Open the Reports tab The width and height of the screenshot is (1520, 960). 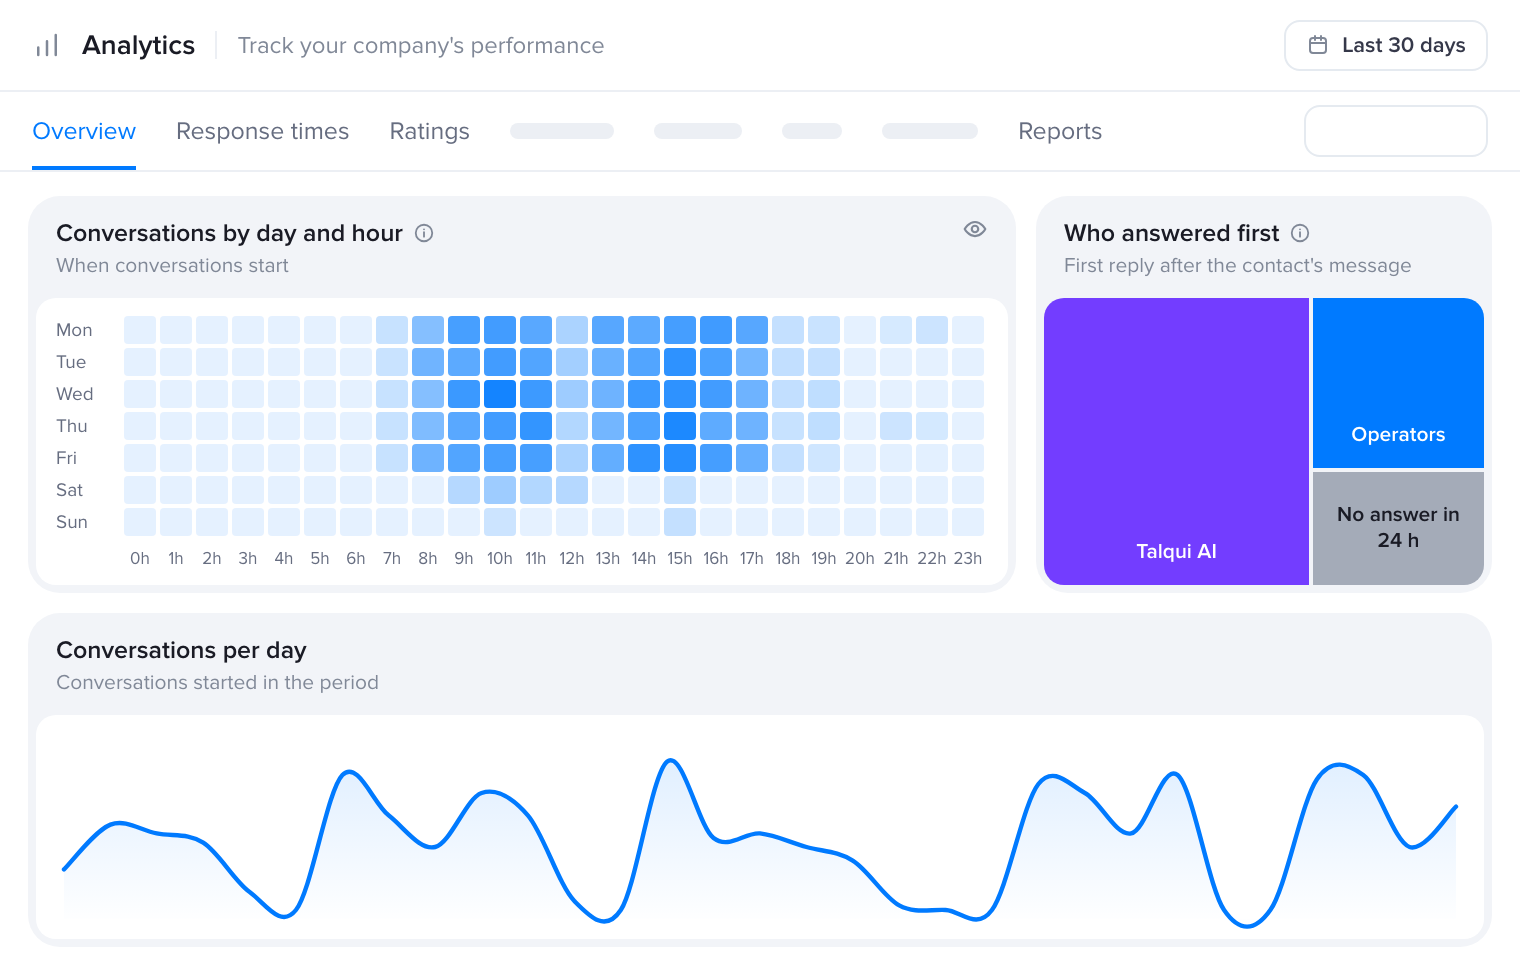1060,132
